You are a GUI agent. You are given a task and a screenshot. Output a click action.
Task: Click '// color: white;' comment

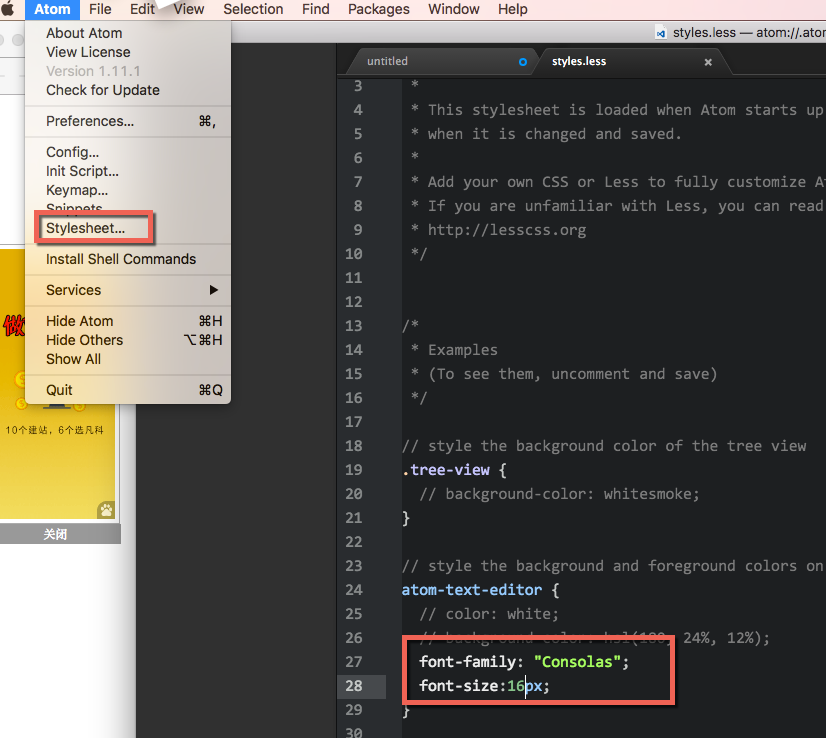tap(489, 614)
